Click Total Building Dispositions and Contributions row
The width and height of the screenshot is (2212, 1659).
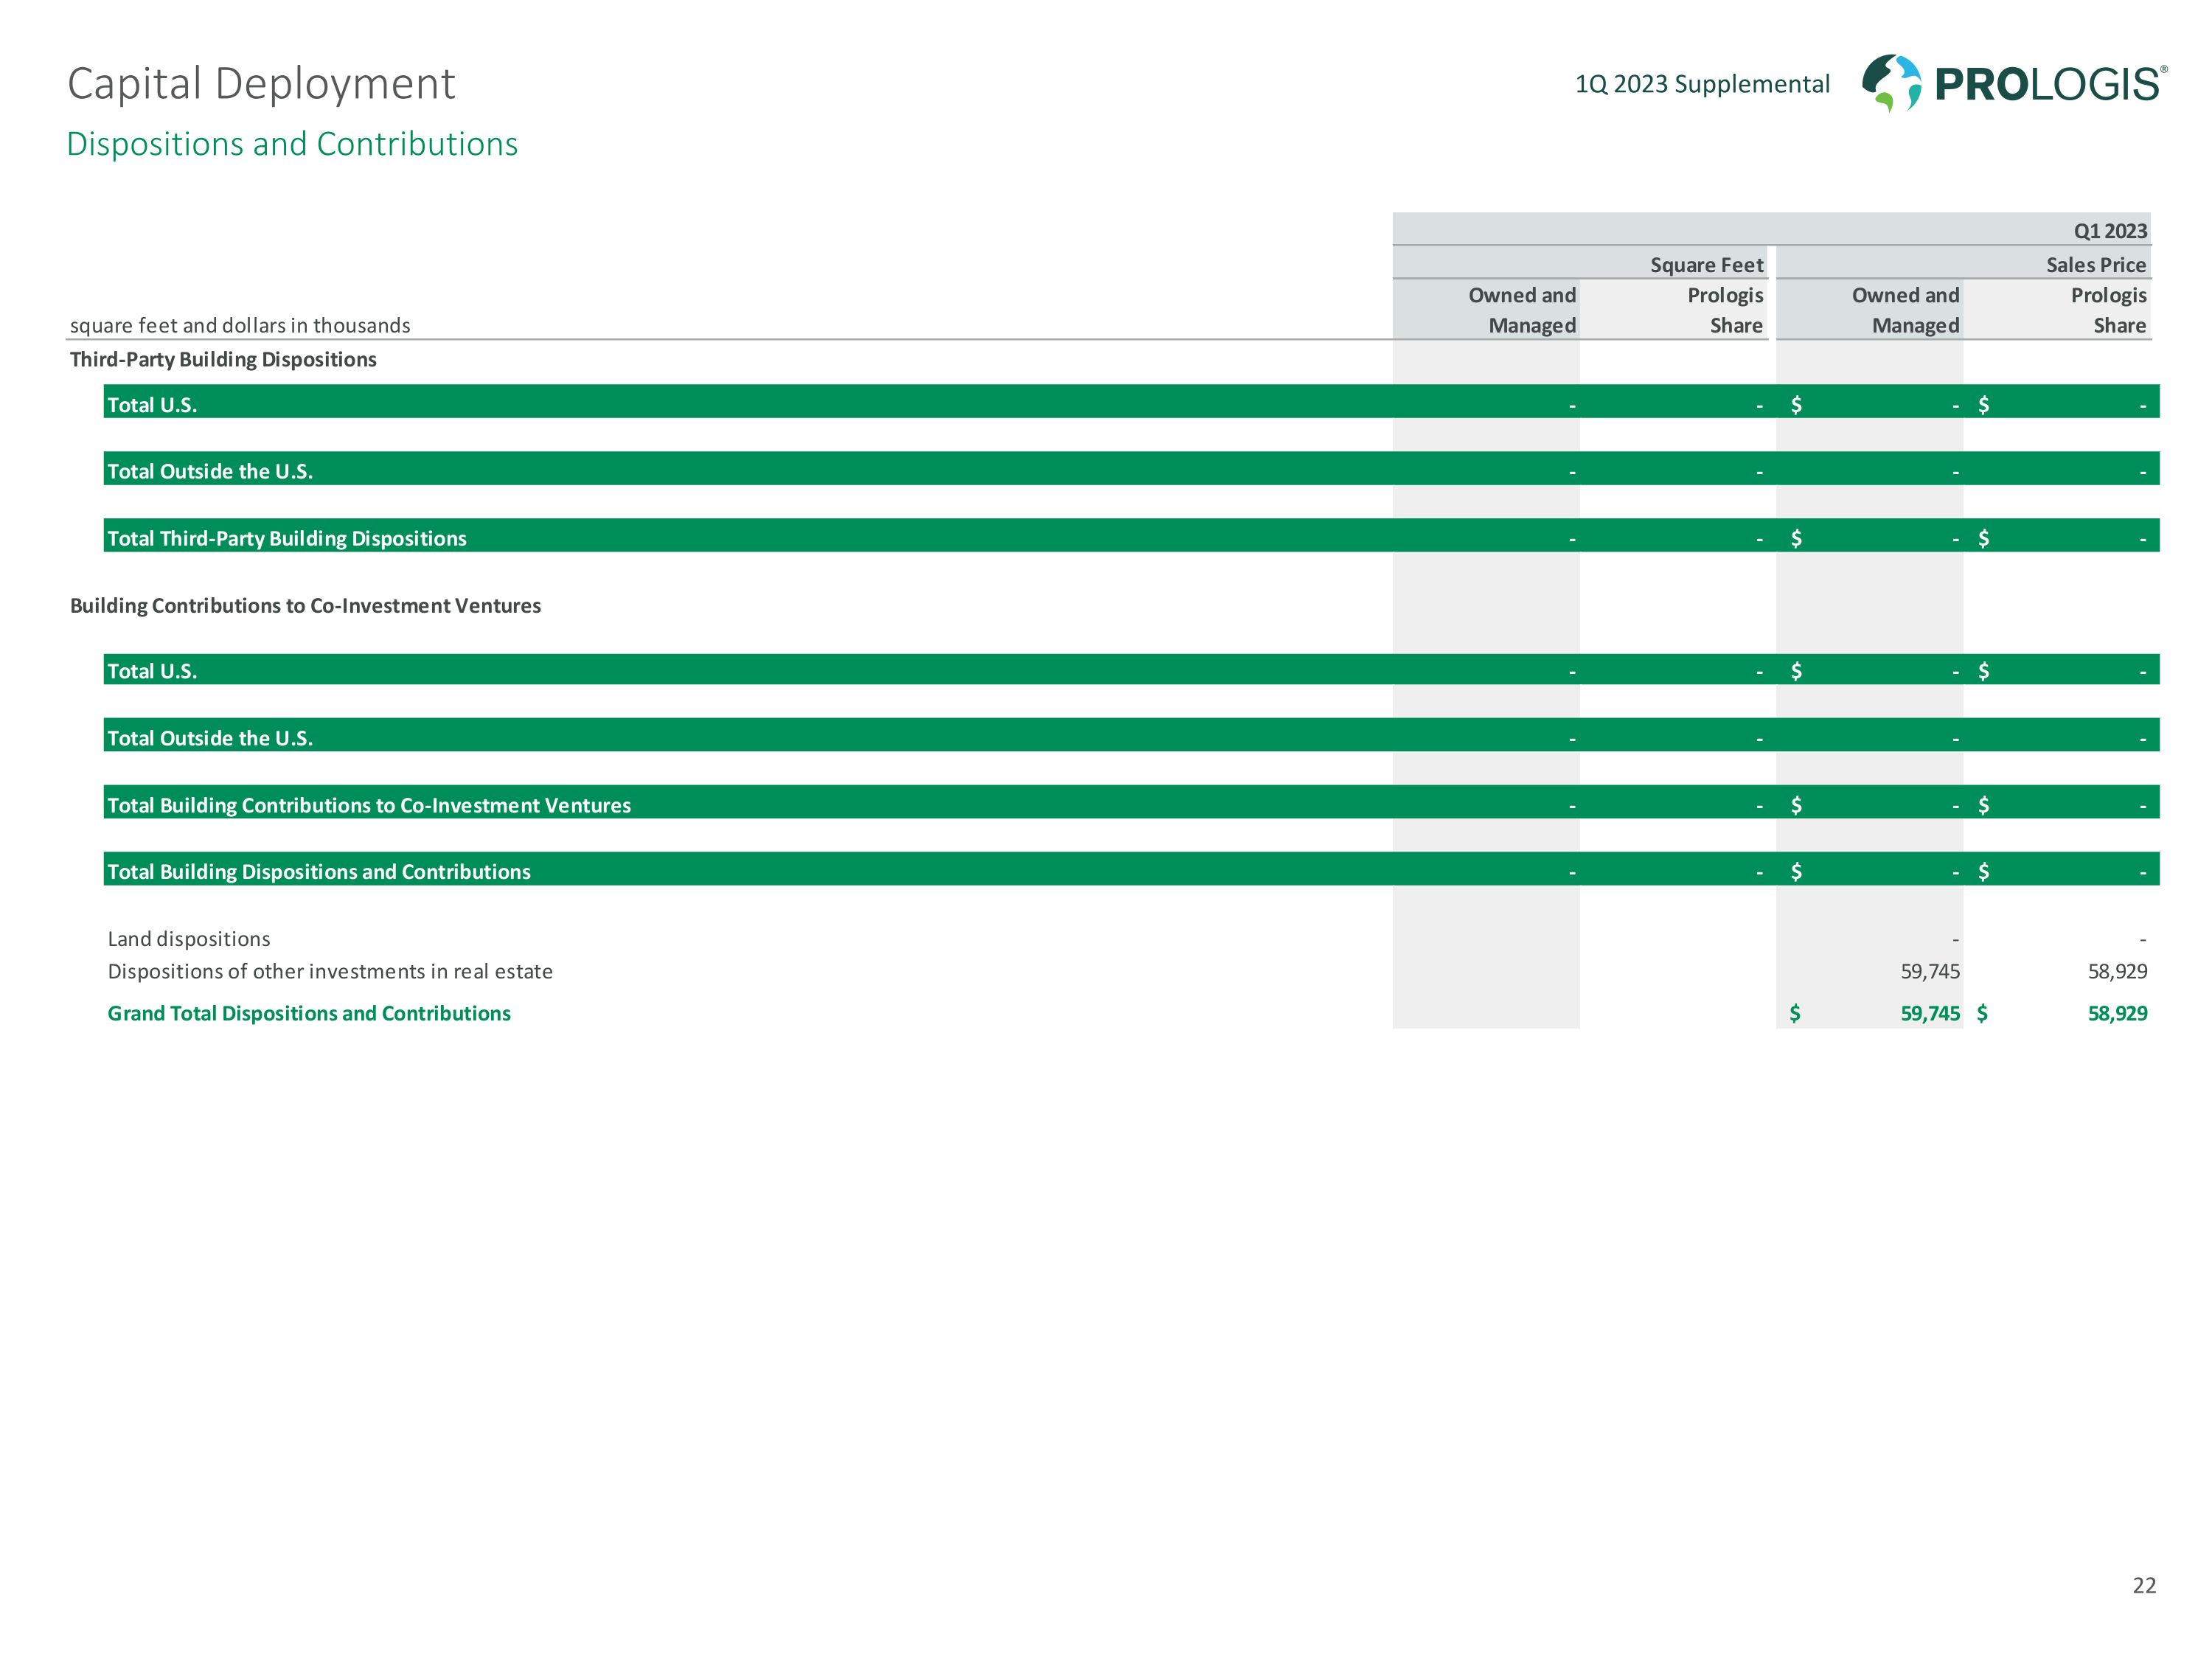(319, 871)
